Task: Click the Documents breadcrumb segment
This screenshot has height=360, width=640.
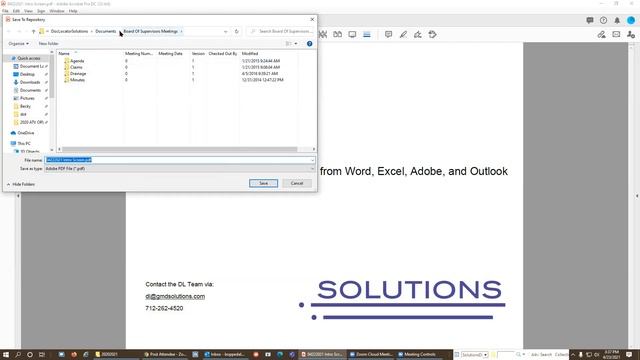Action: [x=105, y=31]
